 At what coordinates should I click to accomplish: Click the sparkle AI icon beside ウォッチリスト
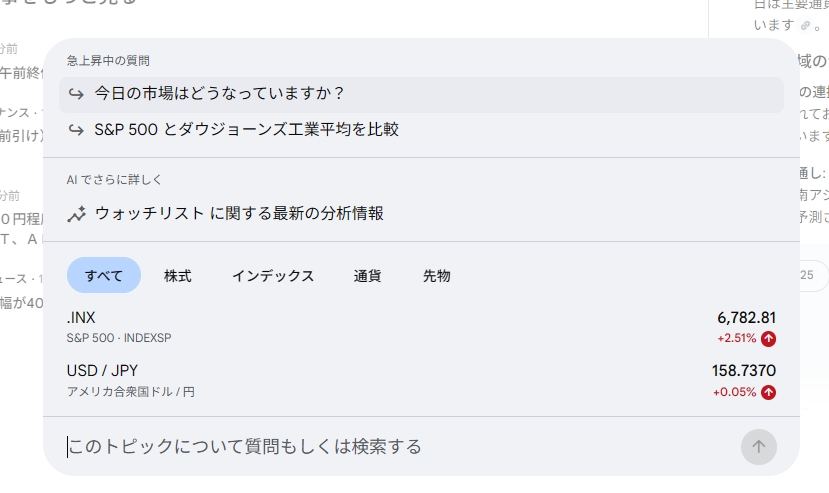tap(76, 214)
